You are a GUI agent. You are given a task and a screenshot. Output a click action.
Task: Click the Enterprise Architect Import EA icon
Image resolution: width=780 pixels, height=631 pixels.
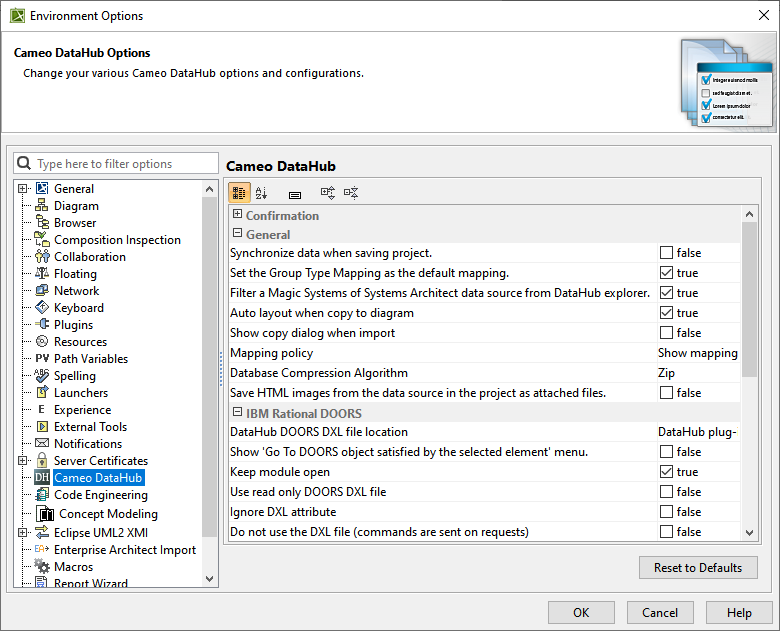pyautogui.click(x=42, y=549)
